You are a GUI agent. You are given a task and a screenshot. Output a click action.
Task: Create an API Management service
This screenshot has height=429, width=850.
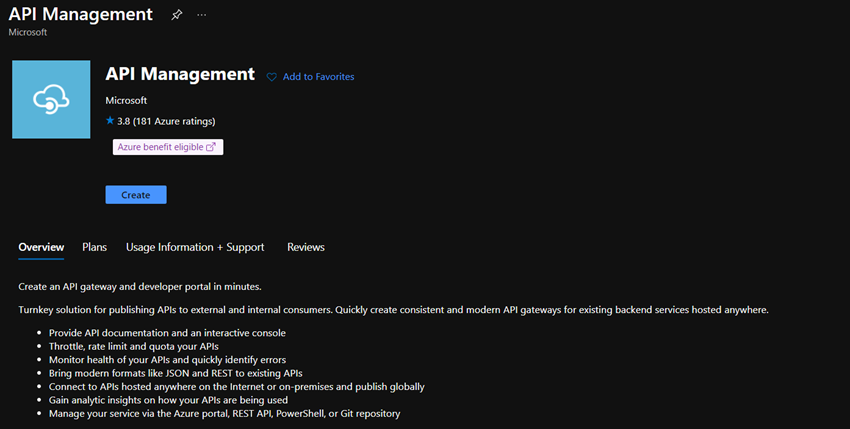pos(136,195)
